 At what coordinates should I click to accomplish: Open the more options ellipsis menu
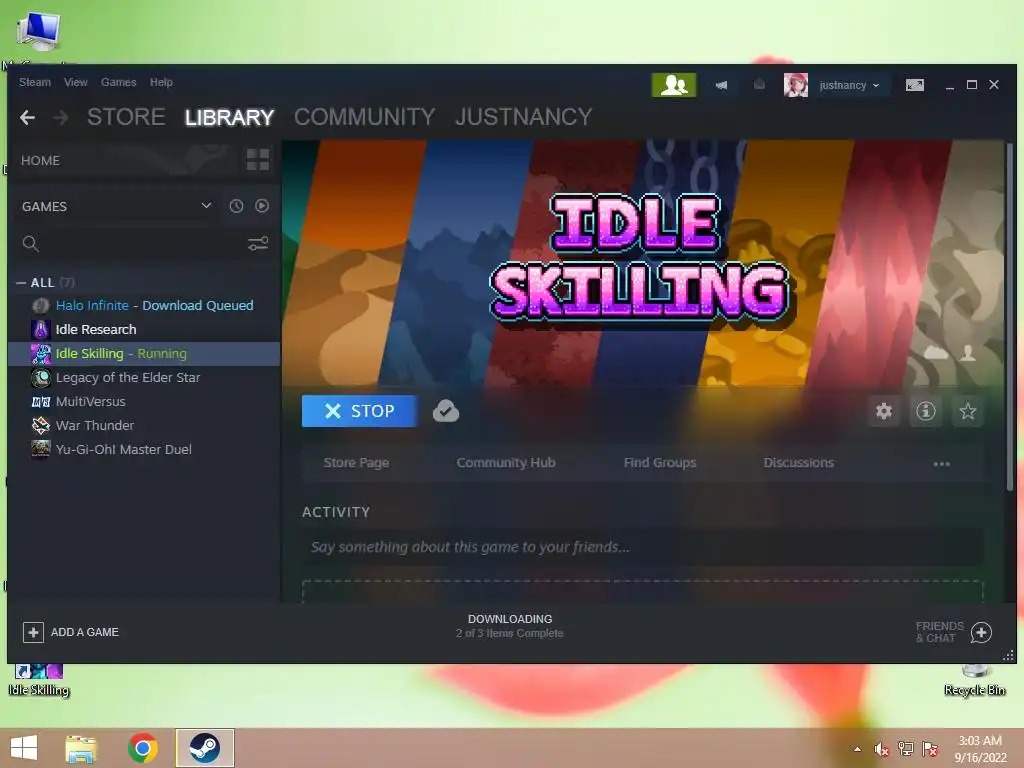pyautogui.click(x=941, y=464)
